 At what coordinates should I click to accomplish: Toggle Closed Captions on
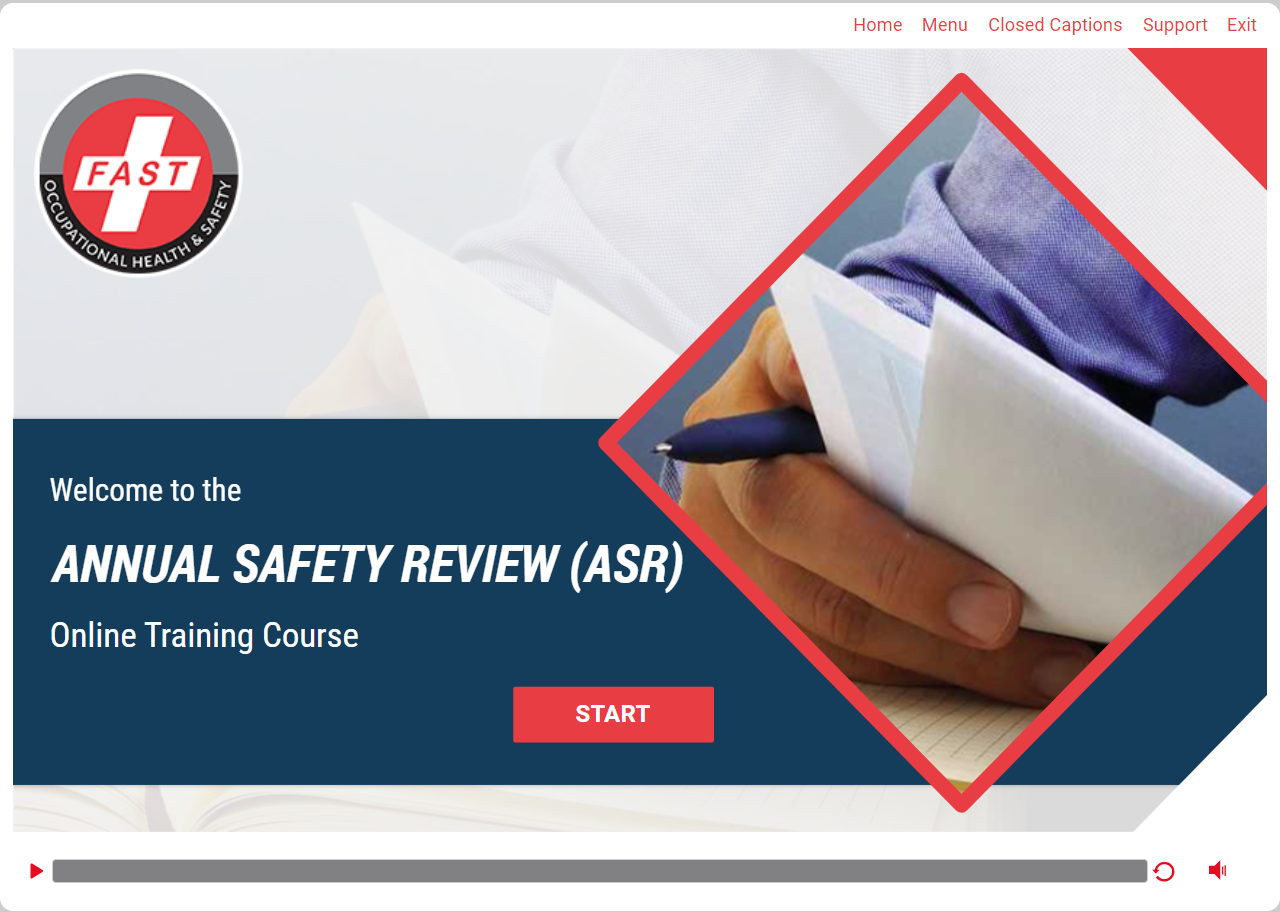[x=1055, y=25]
